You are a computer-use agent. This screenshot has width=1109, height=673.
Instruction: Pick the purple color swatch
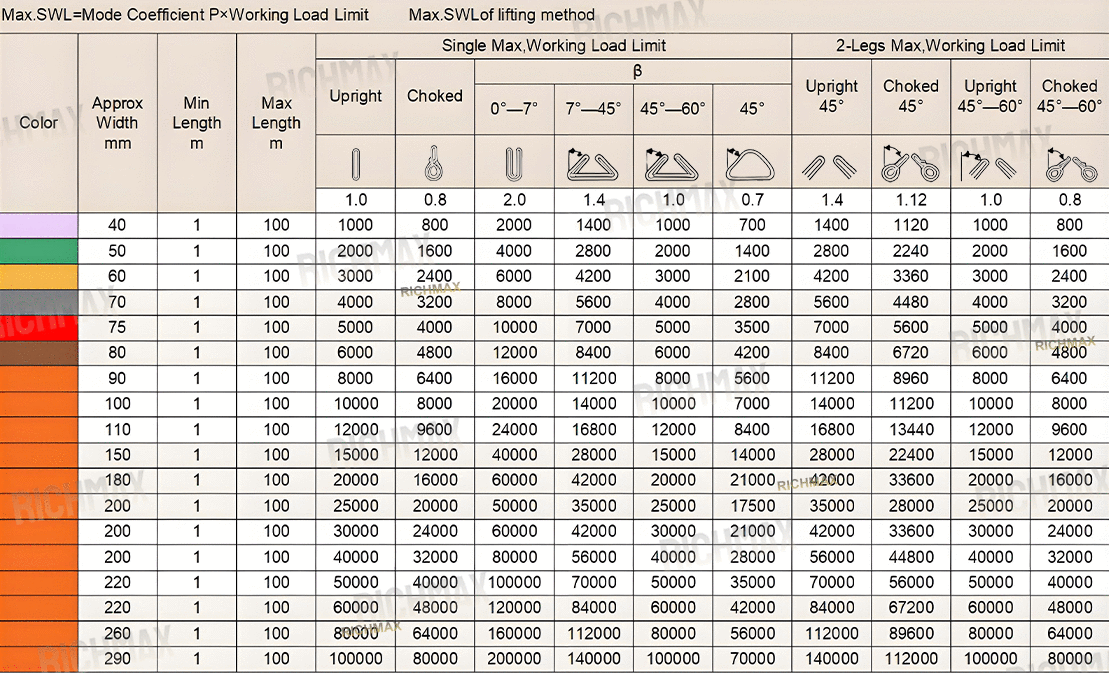pyautogui.click(x=39, y=226)
